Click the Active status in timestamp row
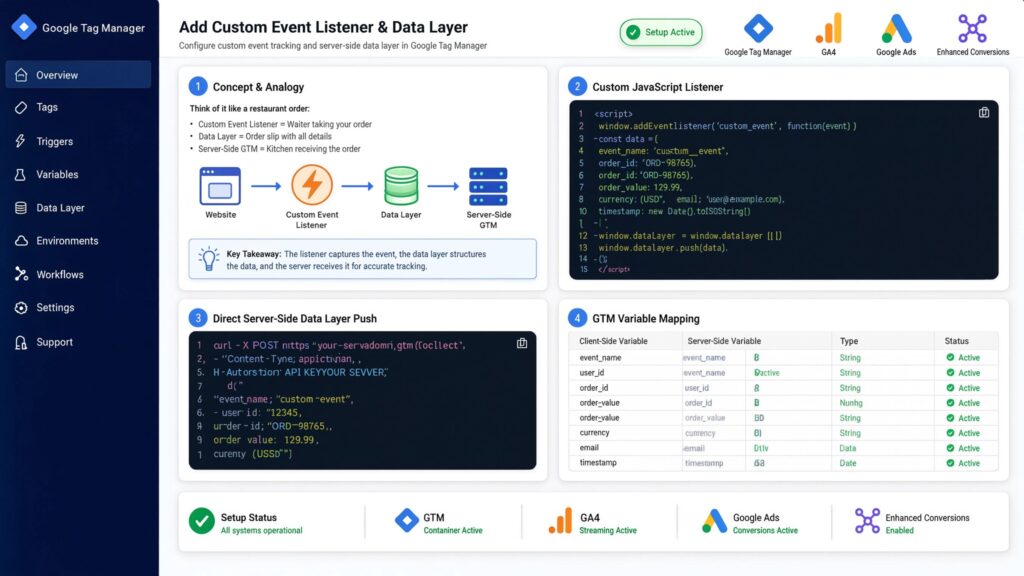The image size is (1024, 576). [x=963, y=463]
